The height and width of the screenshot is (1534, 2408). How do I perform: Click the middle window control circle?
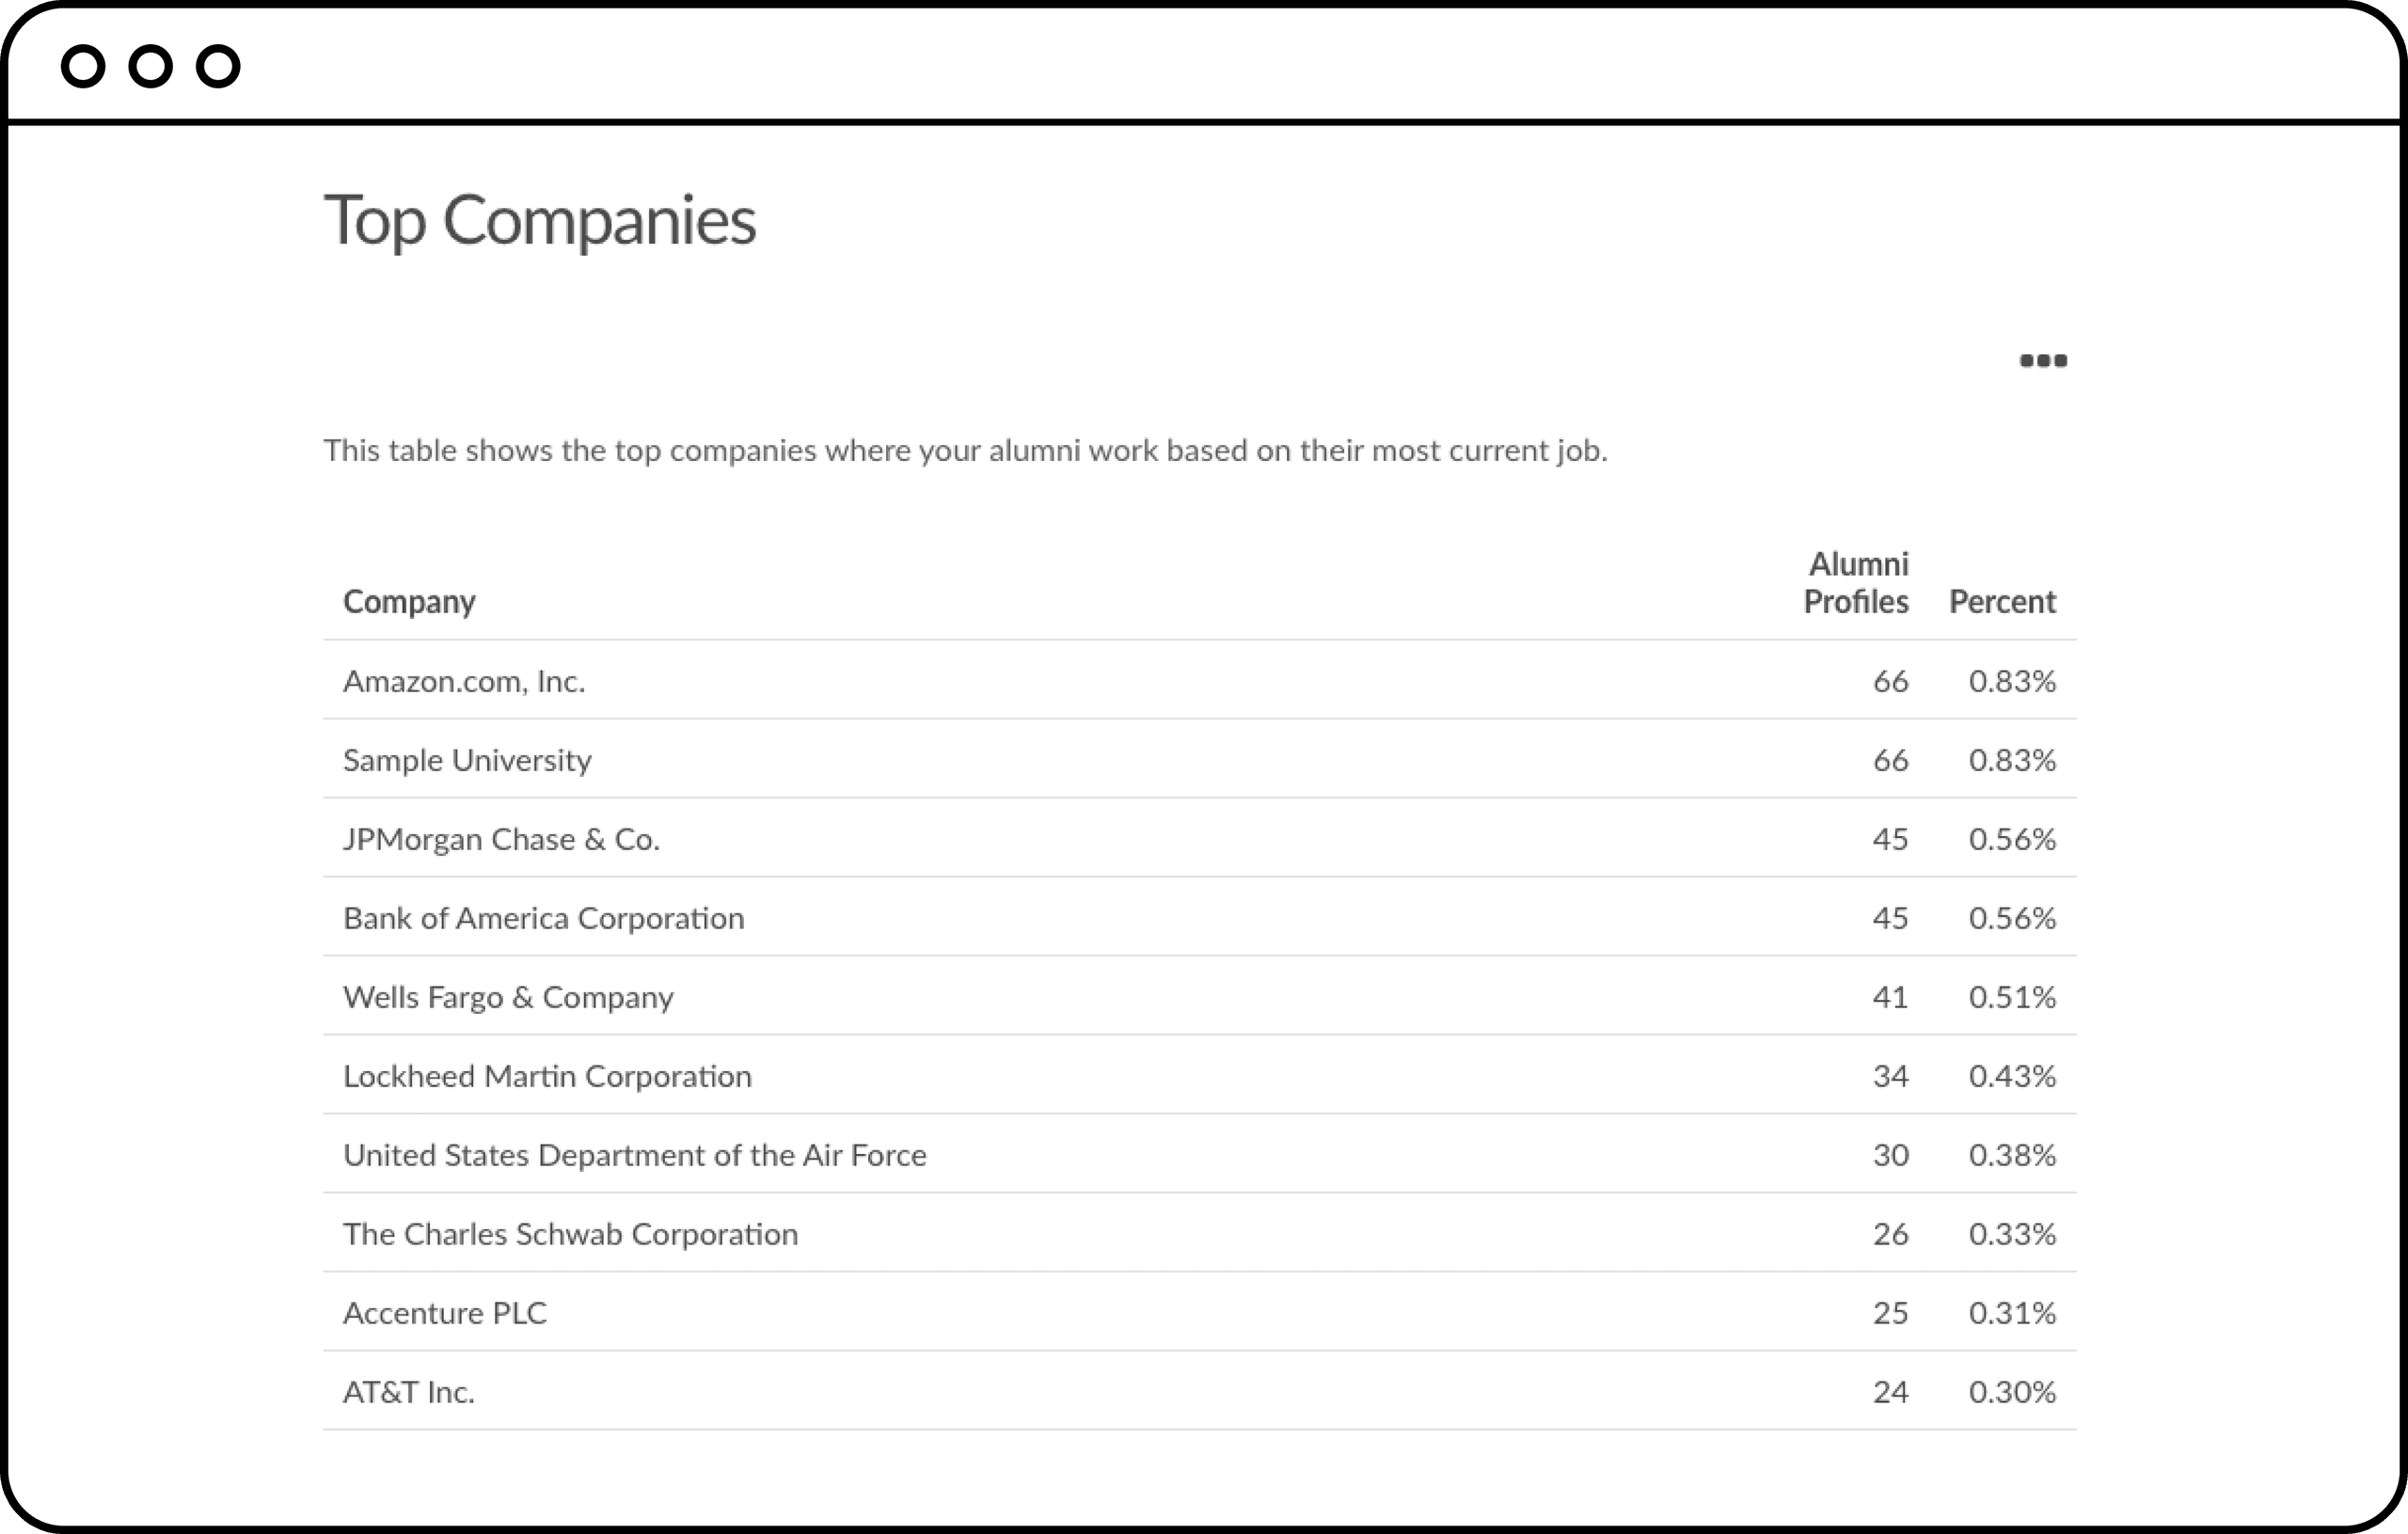point(151,67)
